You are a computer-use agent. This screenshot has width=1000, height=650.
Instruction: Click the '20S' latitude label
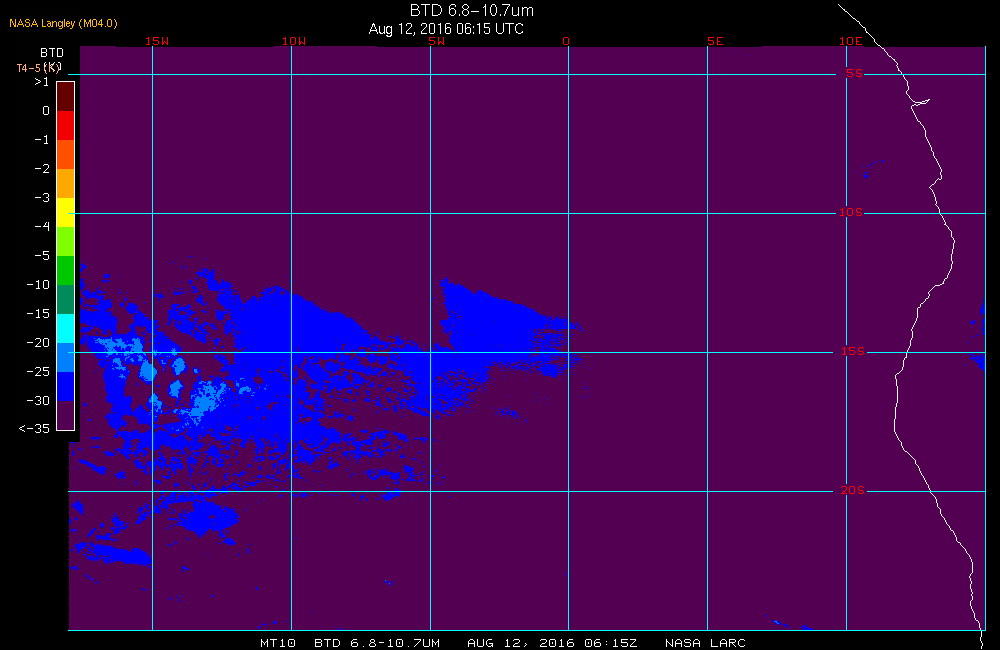[x=853, y=491]
